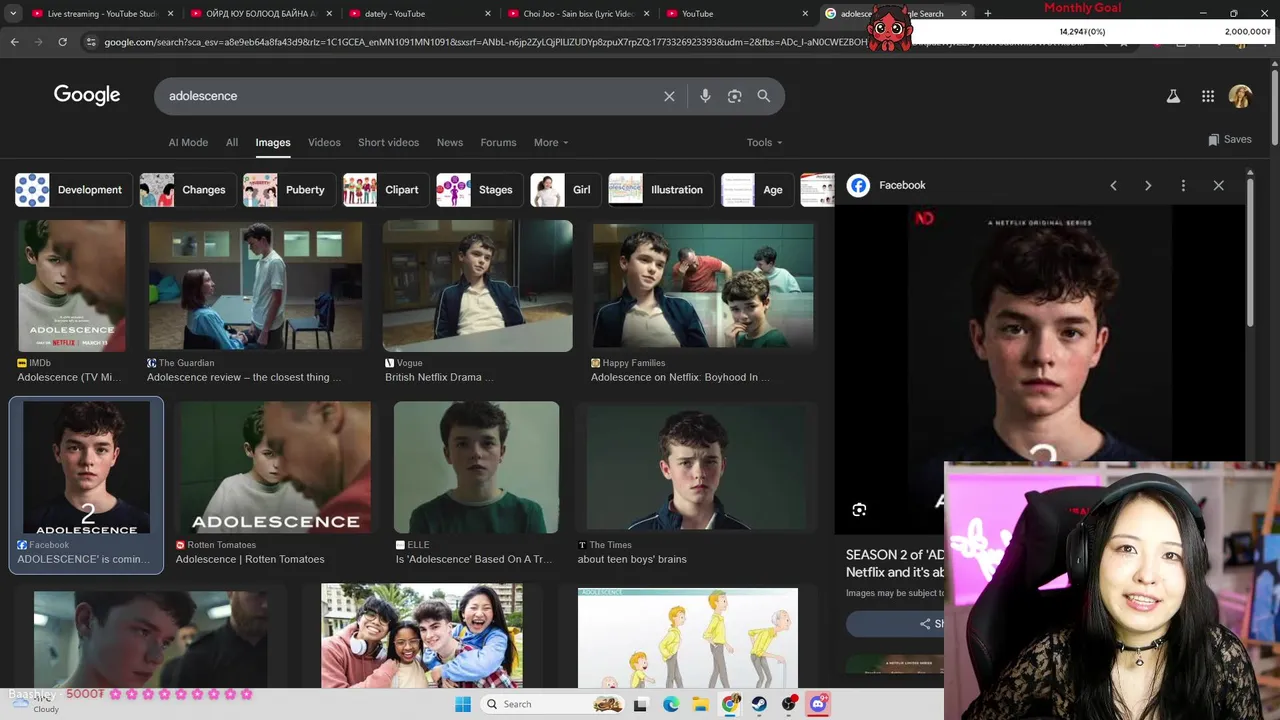Open Steam from taskbar

coord(759,704)
